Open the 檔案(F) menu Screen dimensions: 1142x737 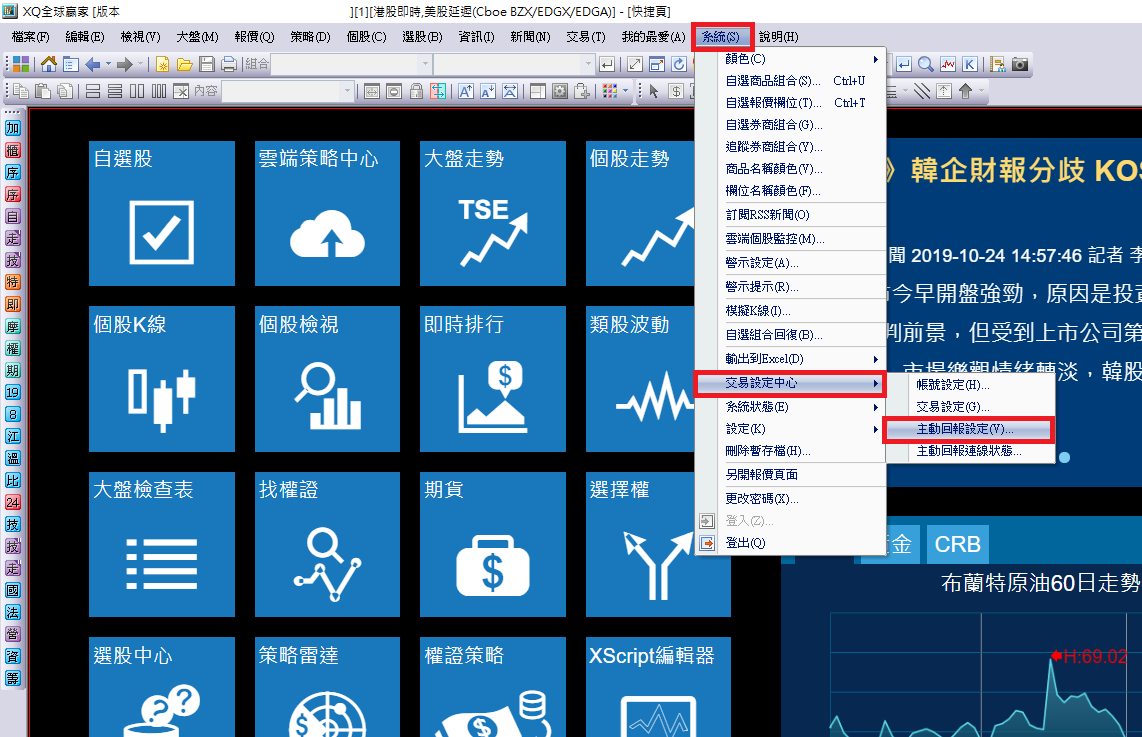(30, 37)
